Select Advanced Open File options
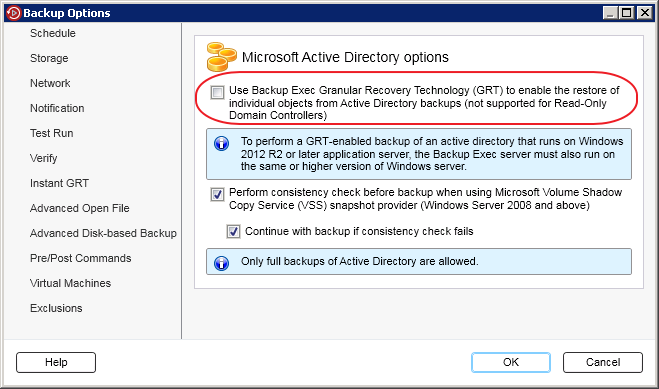 point(79,208)
